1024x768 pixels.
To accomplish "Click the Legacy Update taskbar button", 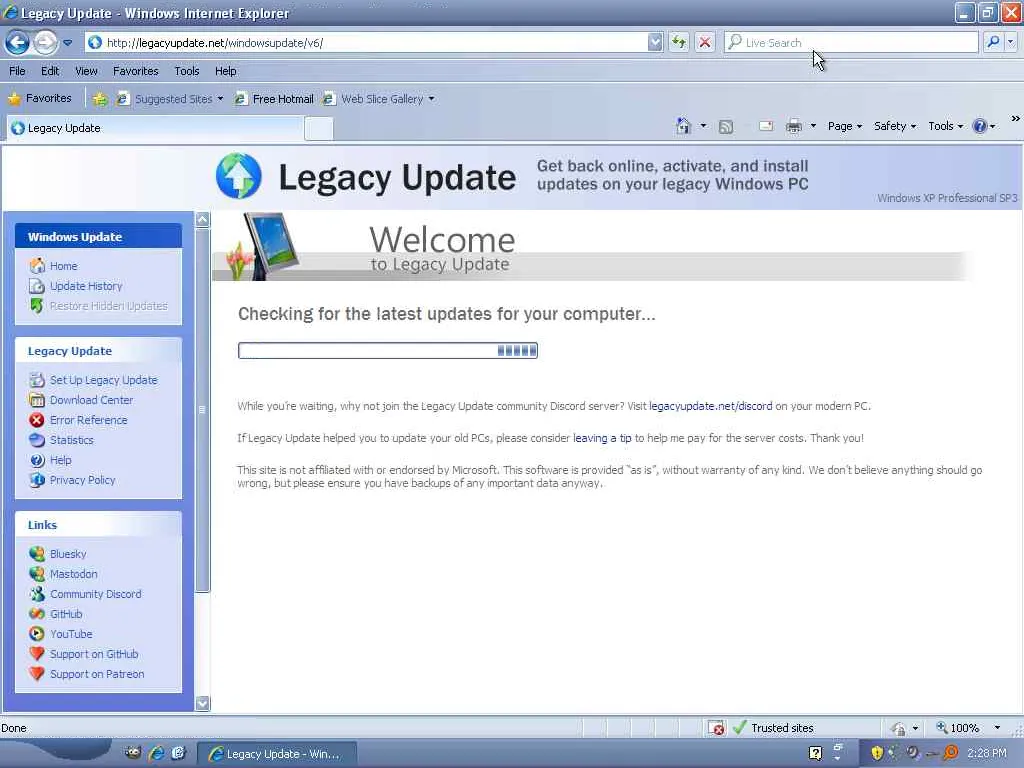I will pos(277,754).
